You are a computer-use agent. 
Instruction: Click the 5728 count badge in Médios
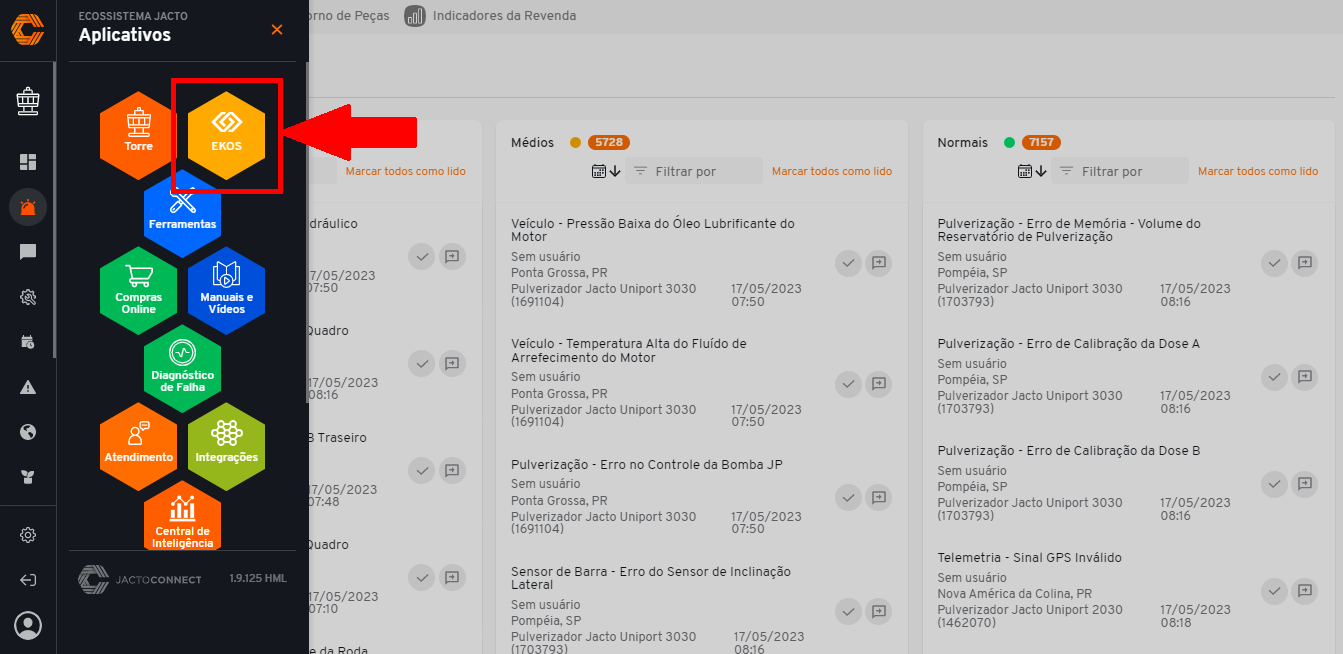pos(609,143)
